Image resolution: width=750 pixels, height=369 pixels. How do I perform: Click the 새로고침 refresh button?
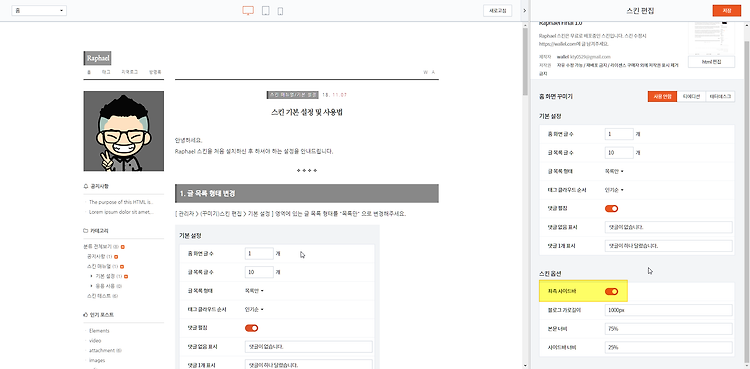click(497, 11)
